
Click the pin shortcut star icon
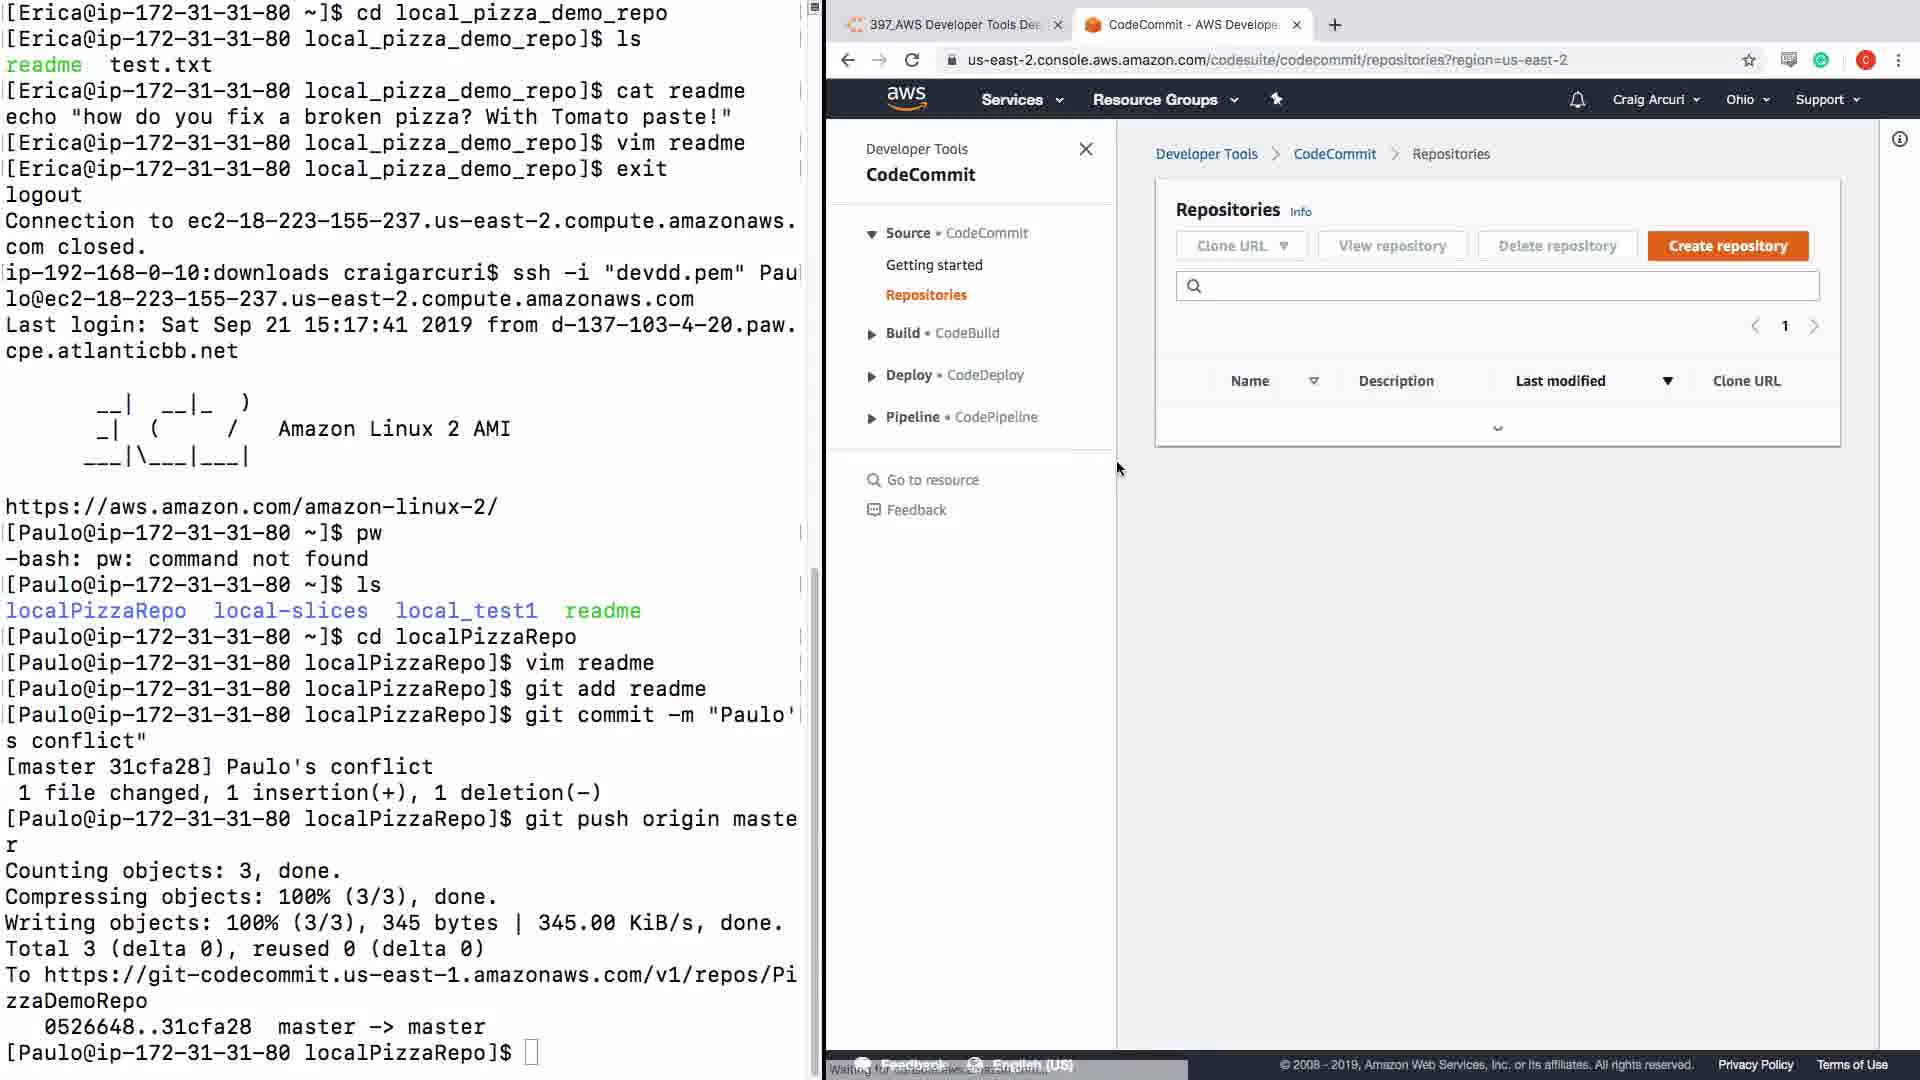click(1276, 99)
